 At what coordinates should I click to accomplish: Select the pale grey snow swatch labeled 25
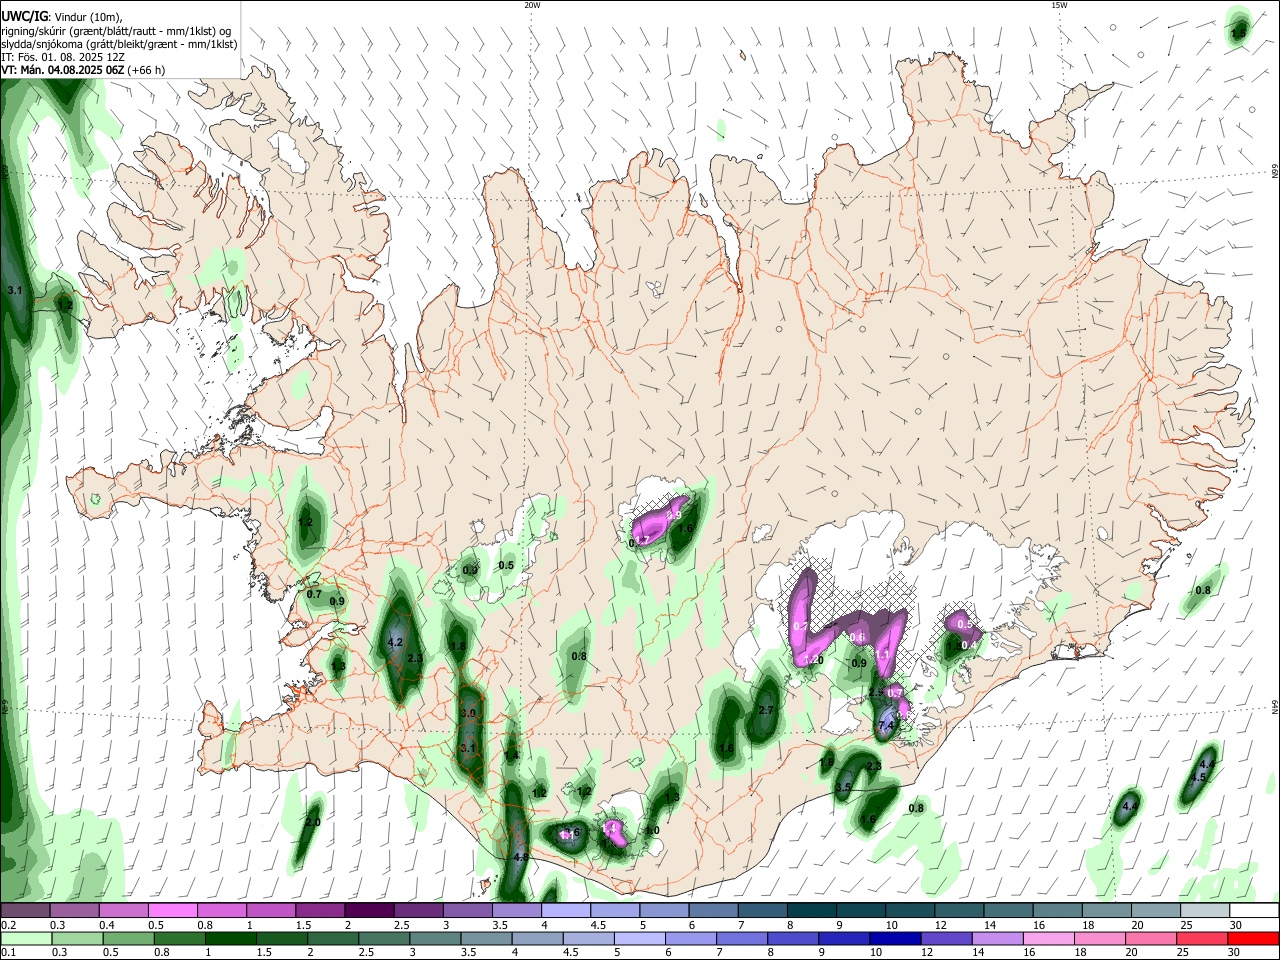point(1206,911)
